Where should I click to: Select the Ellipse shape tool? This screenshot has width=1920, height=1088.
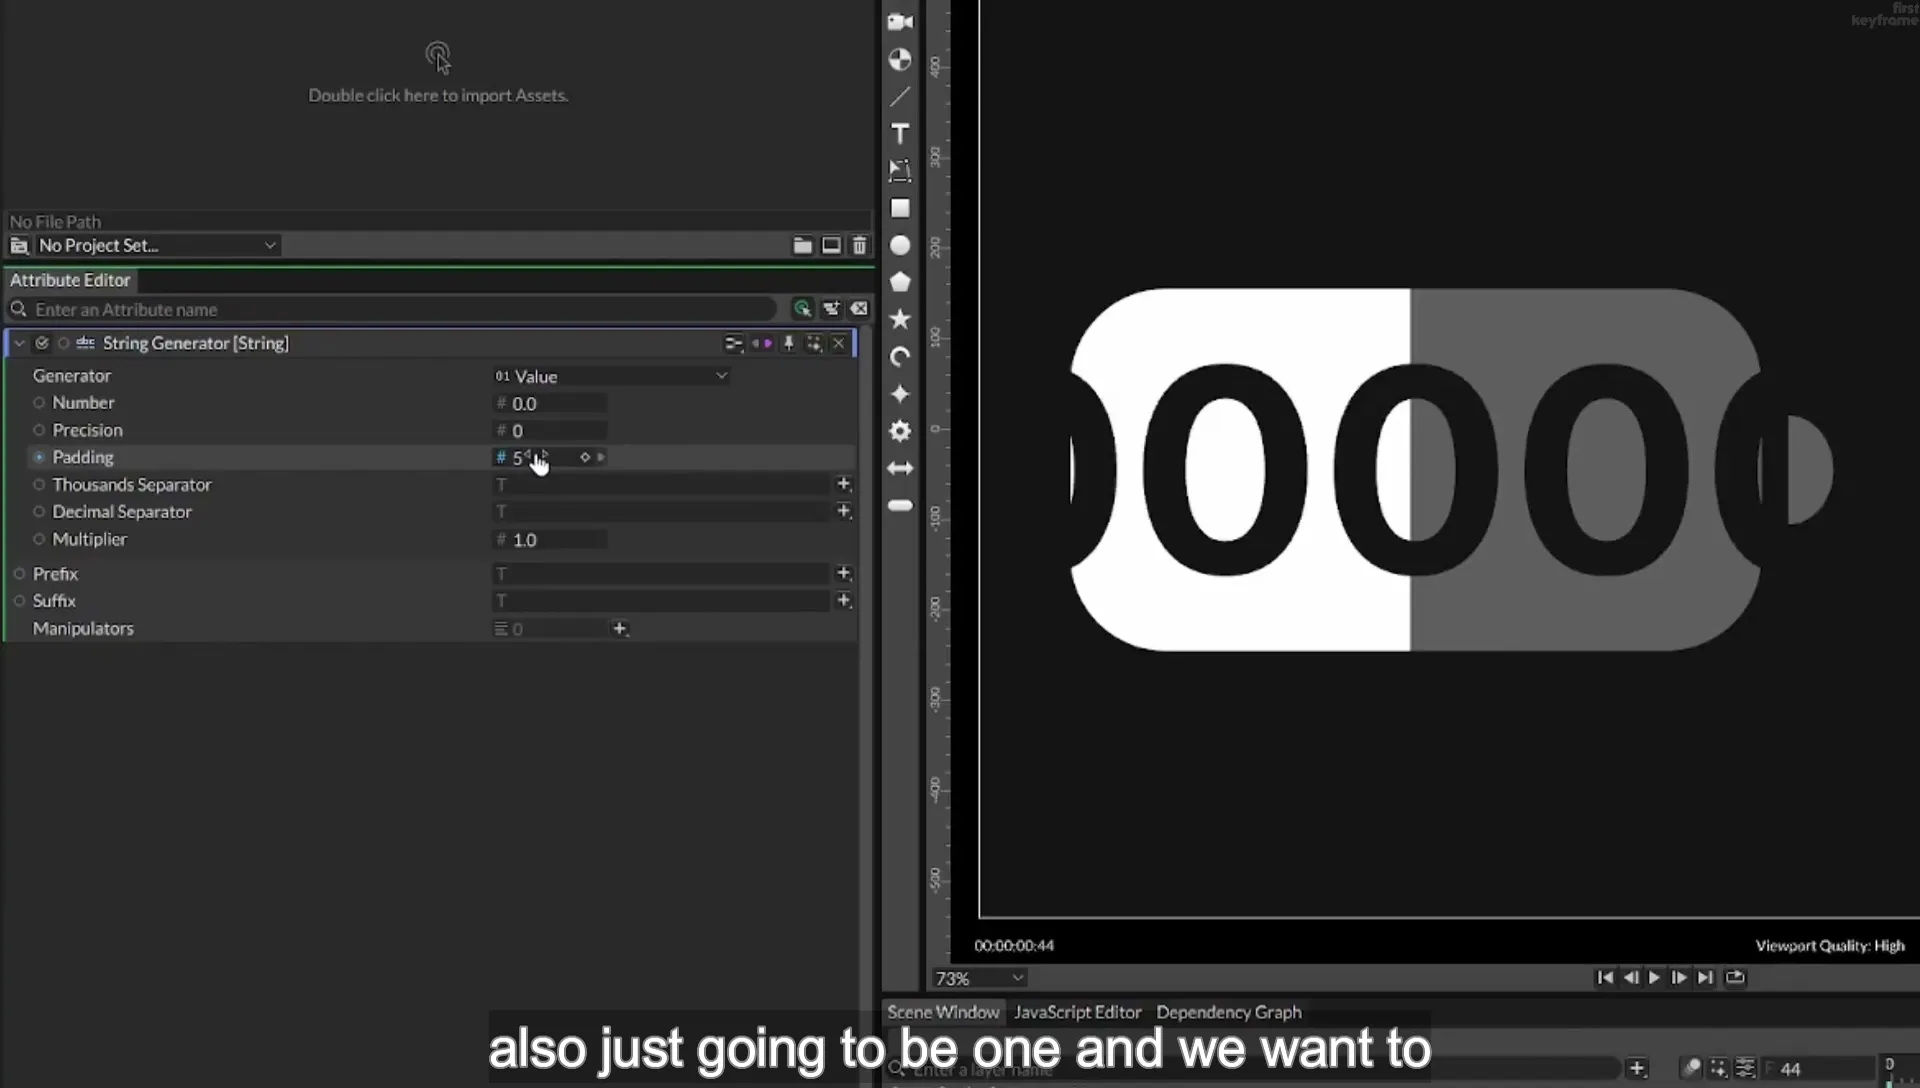[x=900, y=245]
